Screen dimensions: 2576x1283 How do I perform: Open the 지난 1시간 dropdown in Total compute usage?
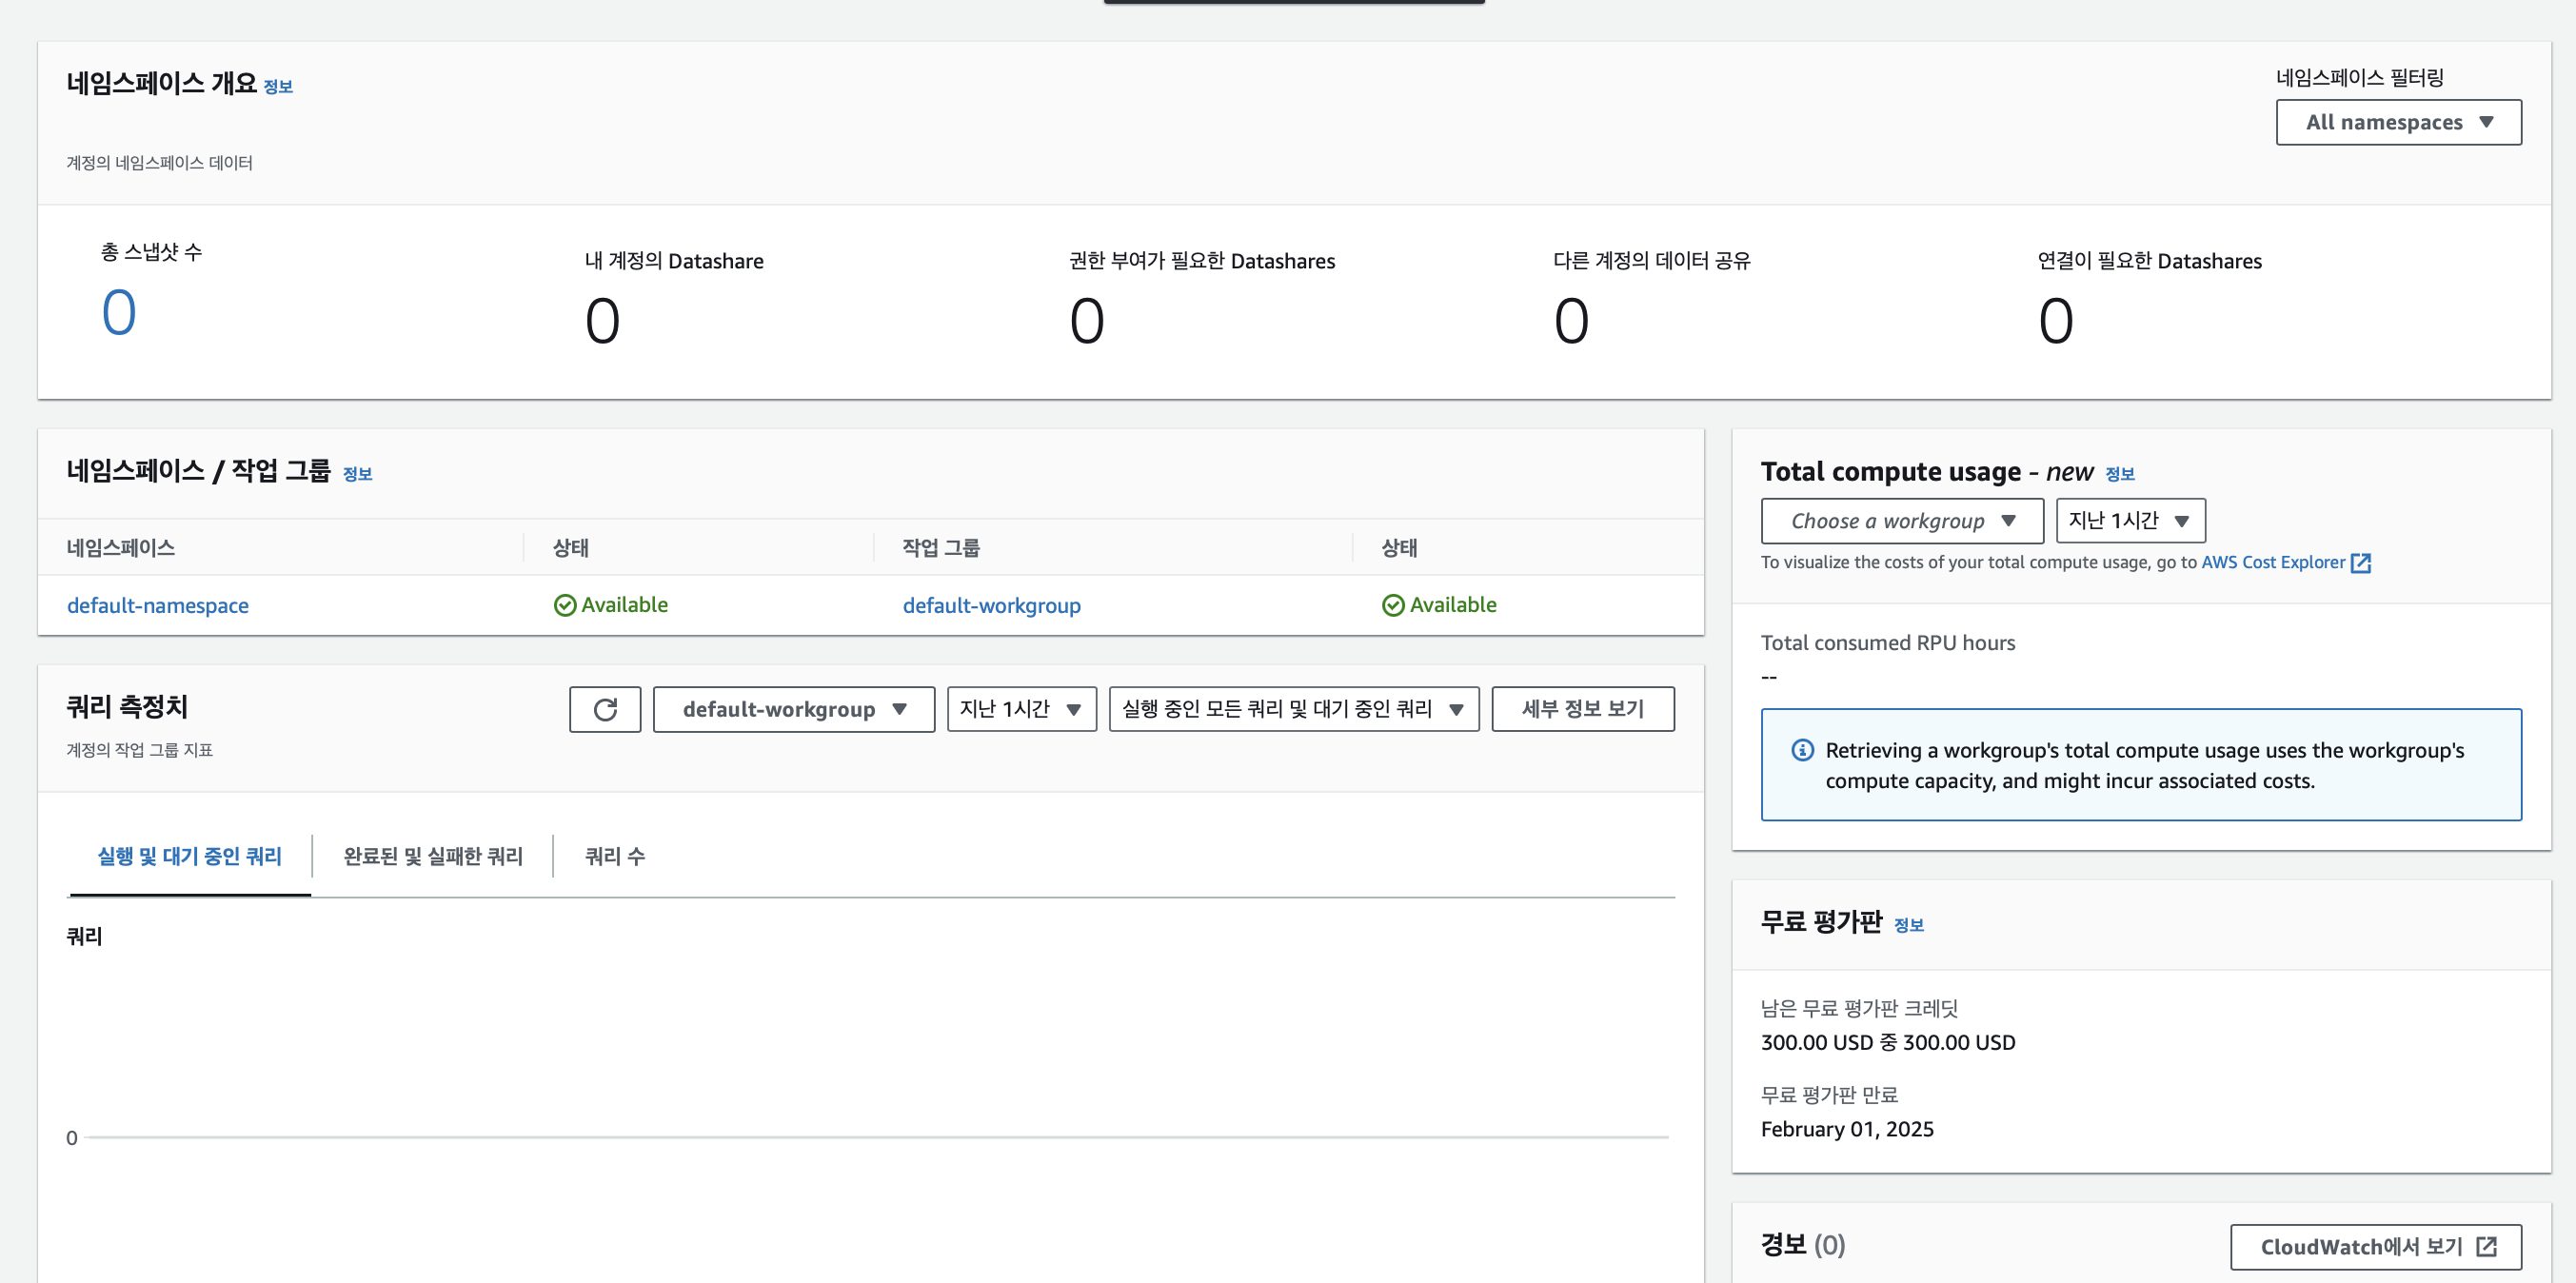[x=2130, y=521]
